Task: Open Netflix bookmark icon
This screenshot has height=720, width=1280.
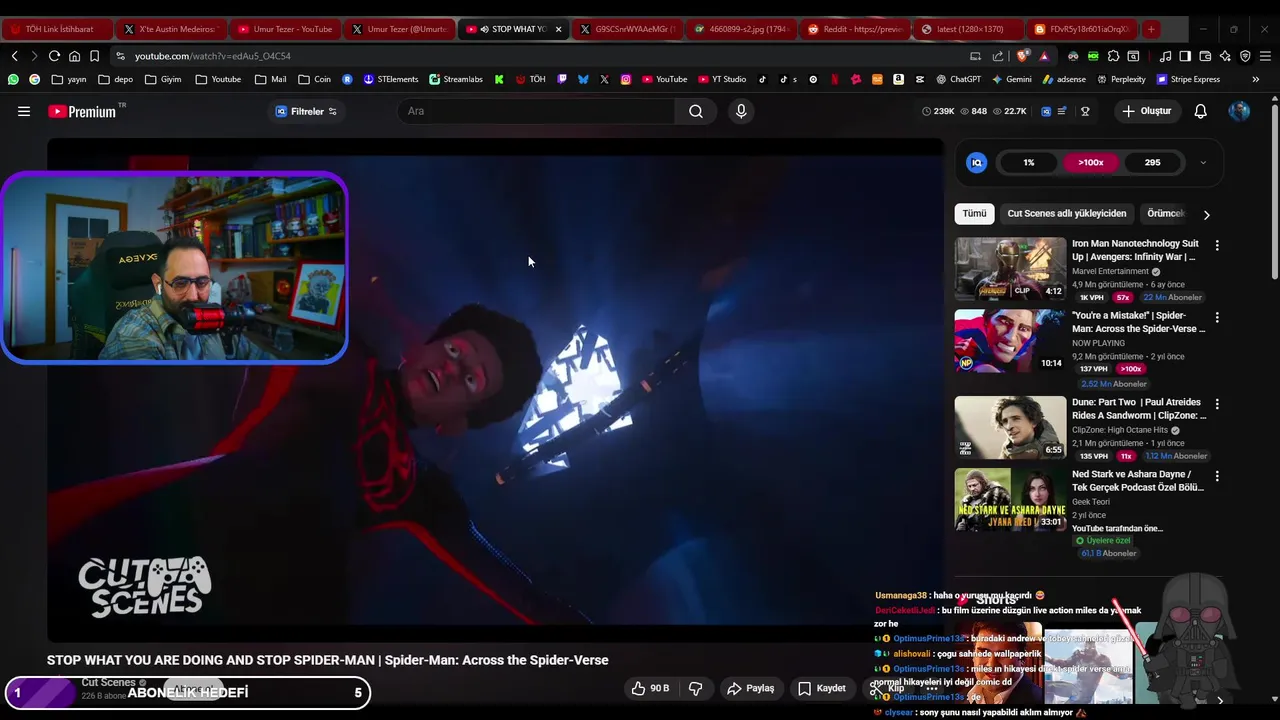Action: point(835,79)
